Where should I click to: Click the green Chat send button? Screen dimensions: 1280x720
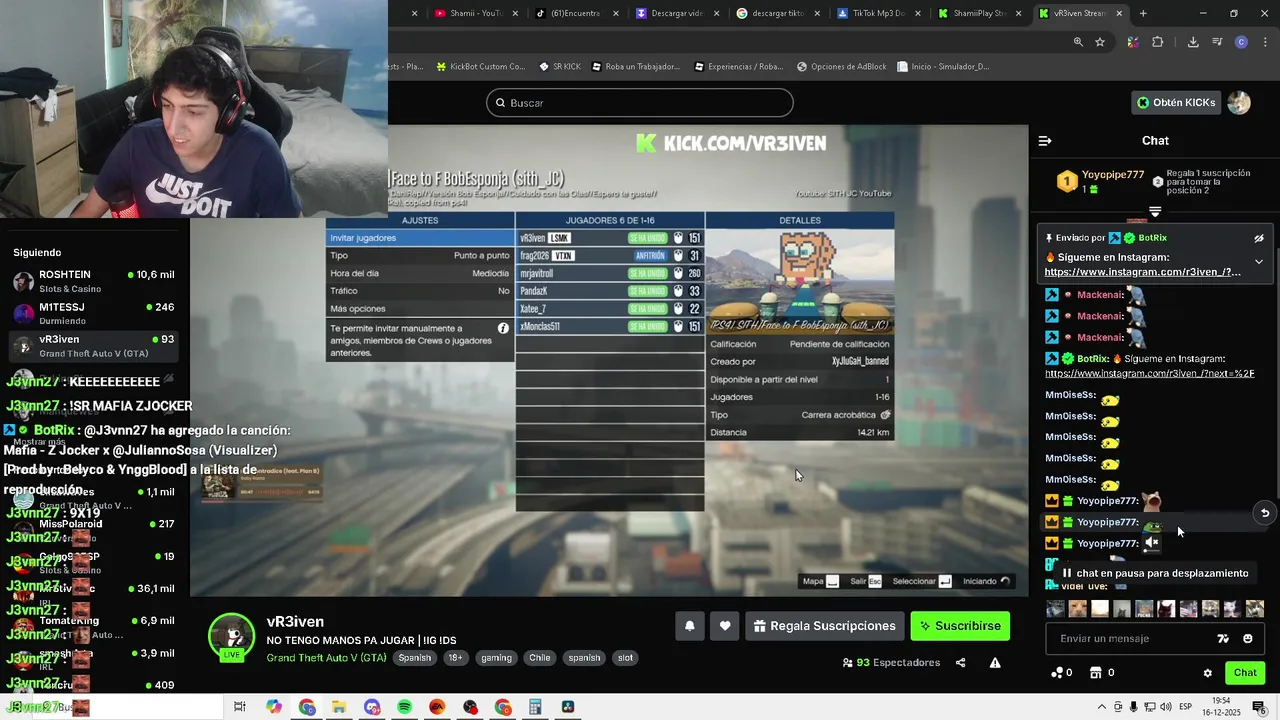coord(1245,673)
